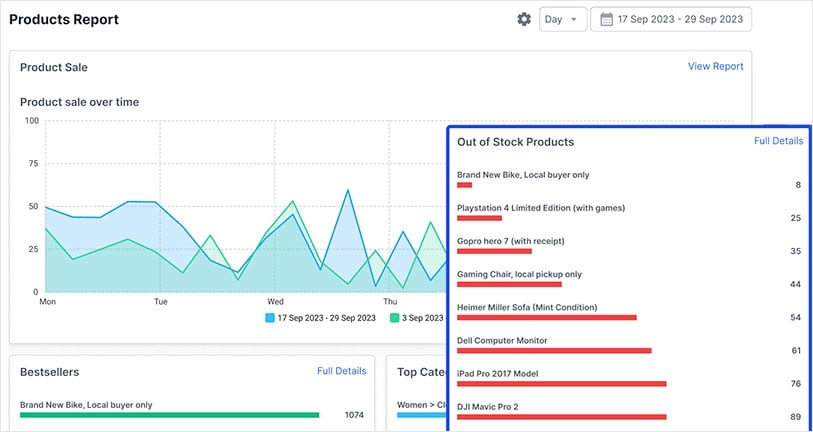This screenshot has width=813, height=432.
Task: Click the DJI Mavic Pro 2 bar
Action: pos(561,416)
